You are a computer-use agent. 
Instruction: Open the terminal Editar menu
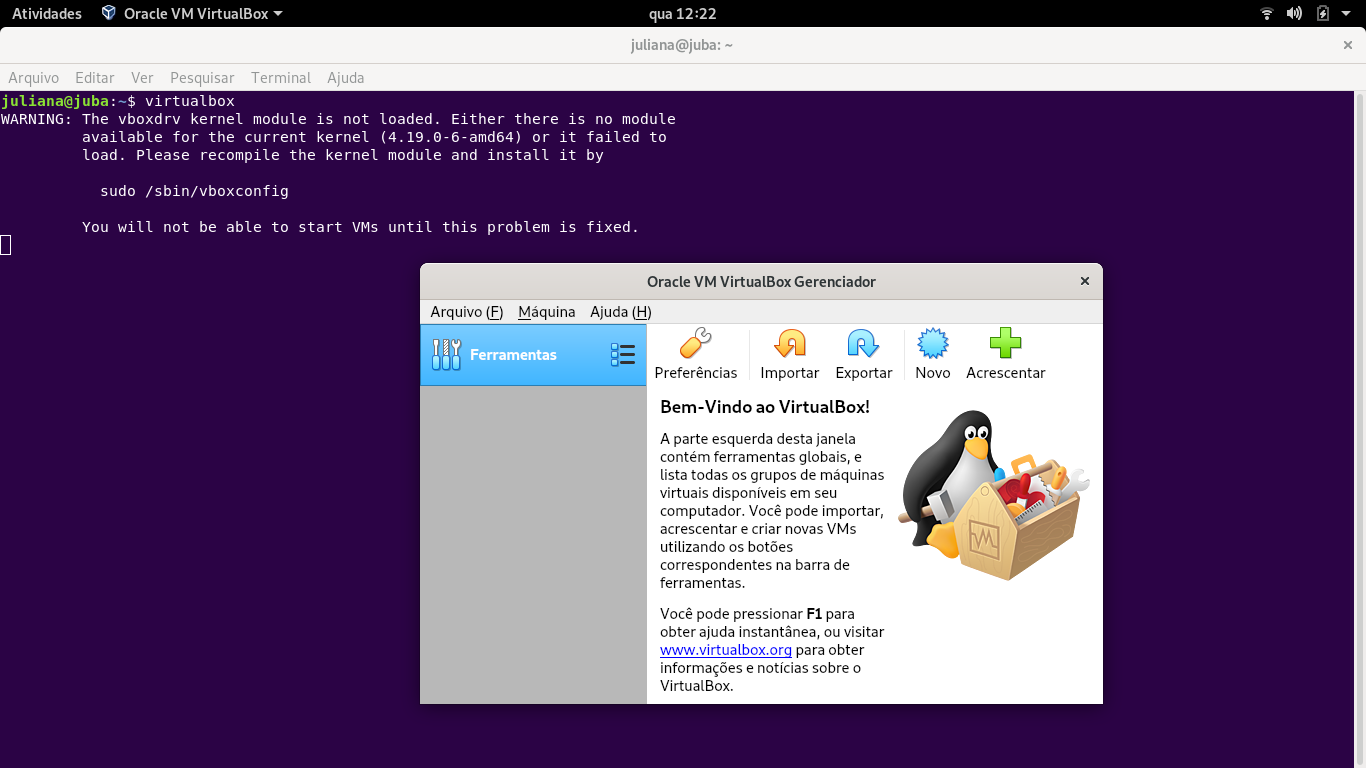[95, 78]
